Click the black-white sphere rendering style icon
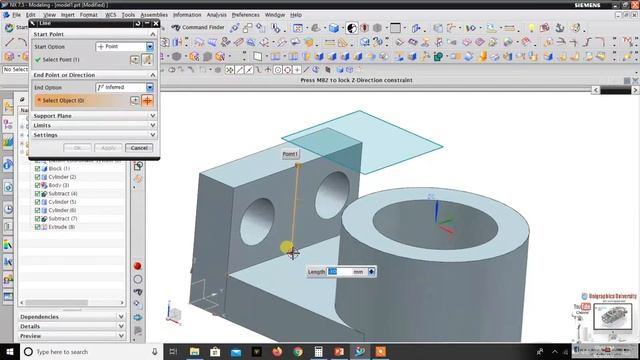The height and width of the screenshot is (360, 640). [352, 28]
